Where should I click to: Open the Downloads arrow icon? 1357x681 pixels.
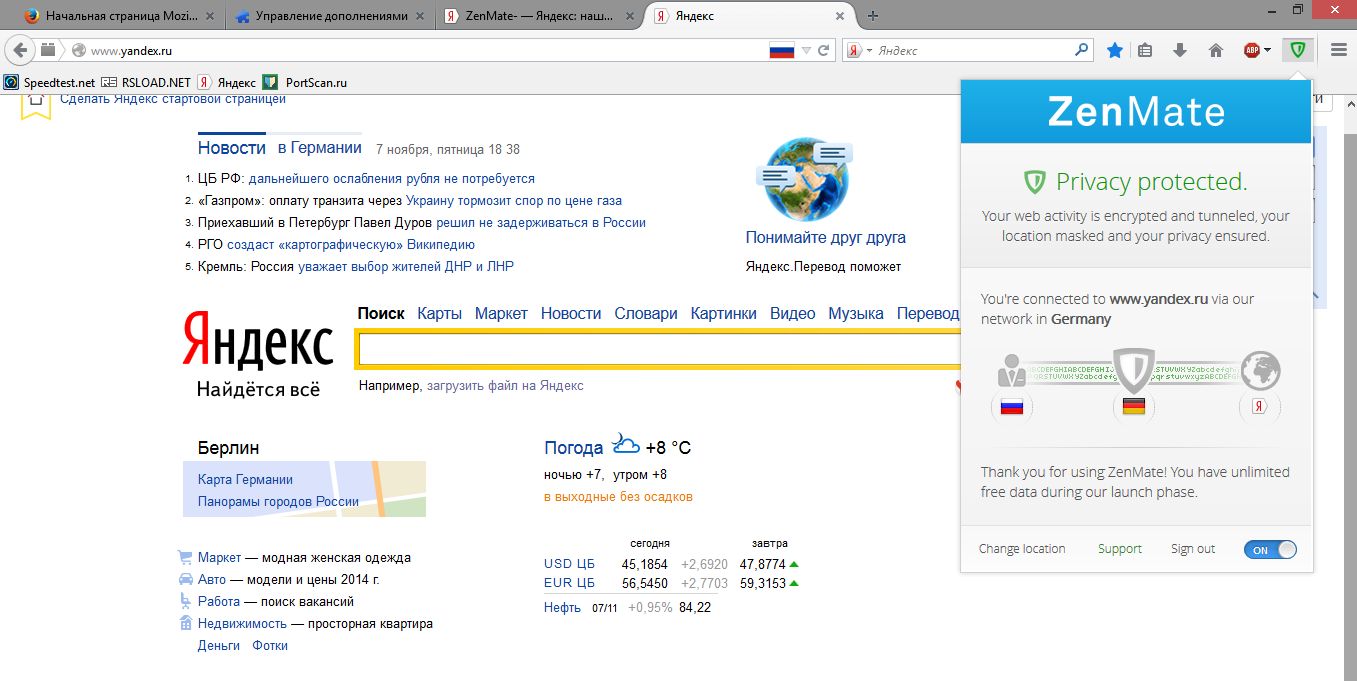(1180, 50)
